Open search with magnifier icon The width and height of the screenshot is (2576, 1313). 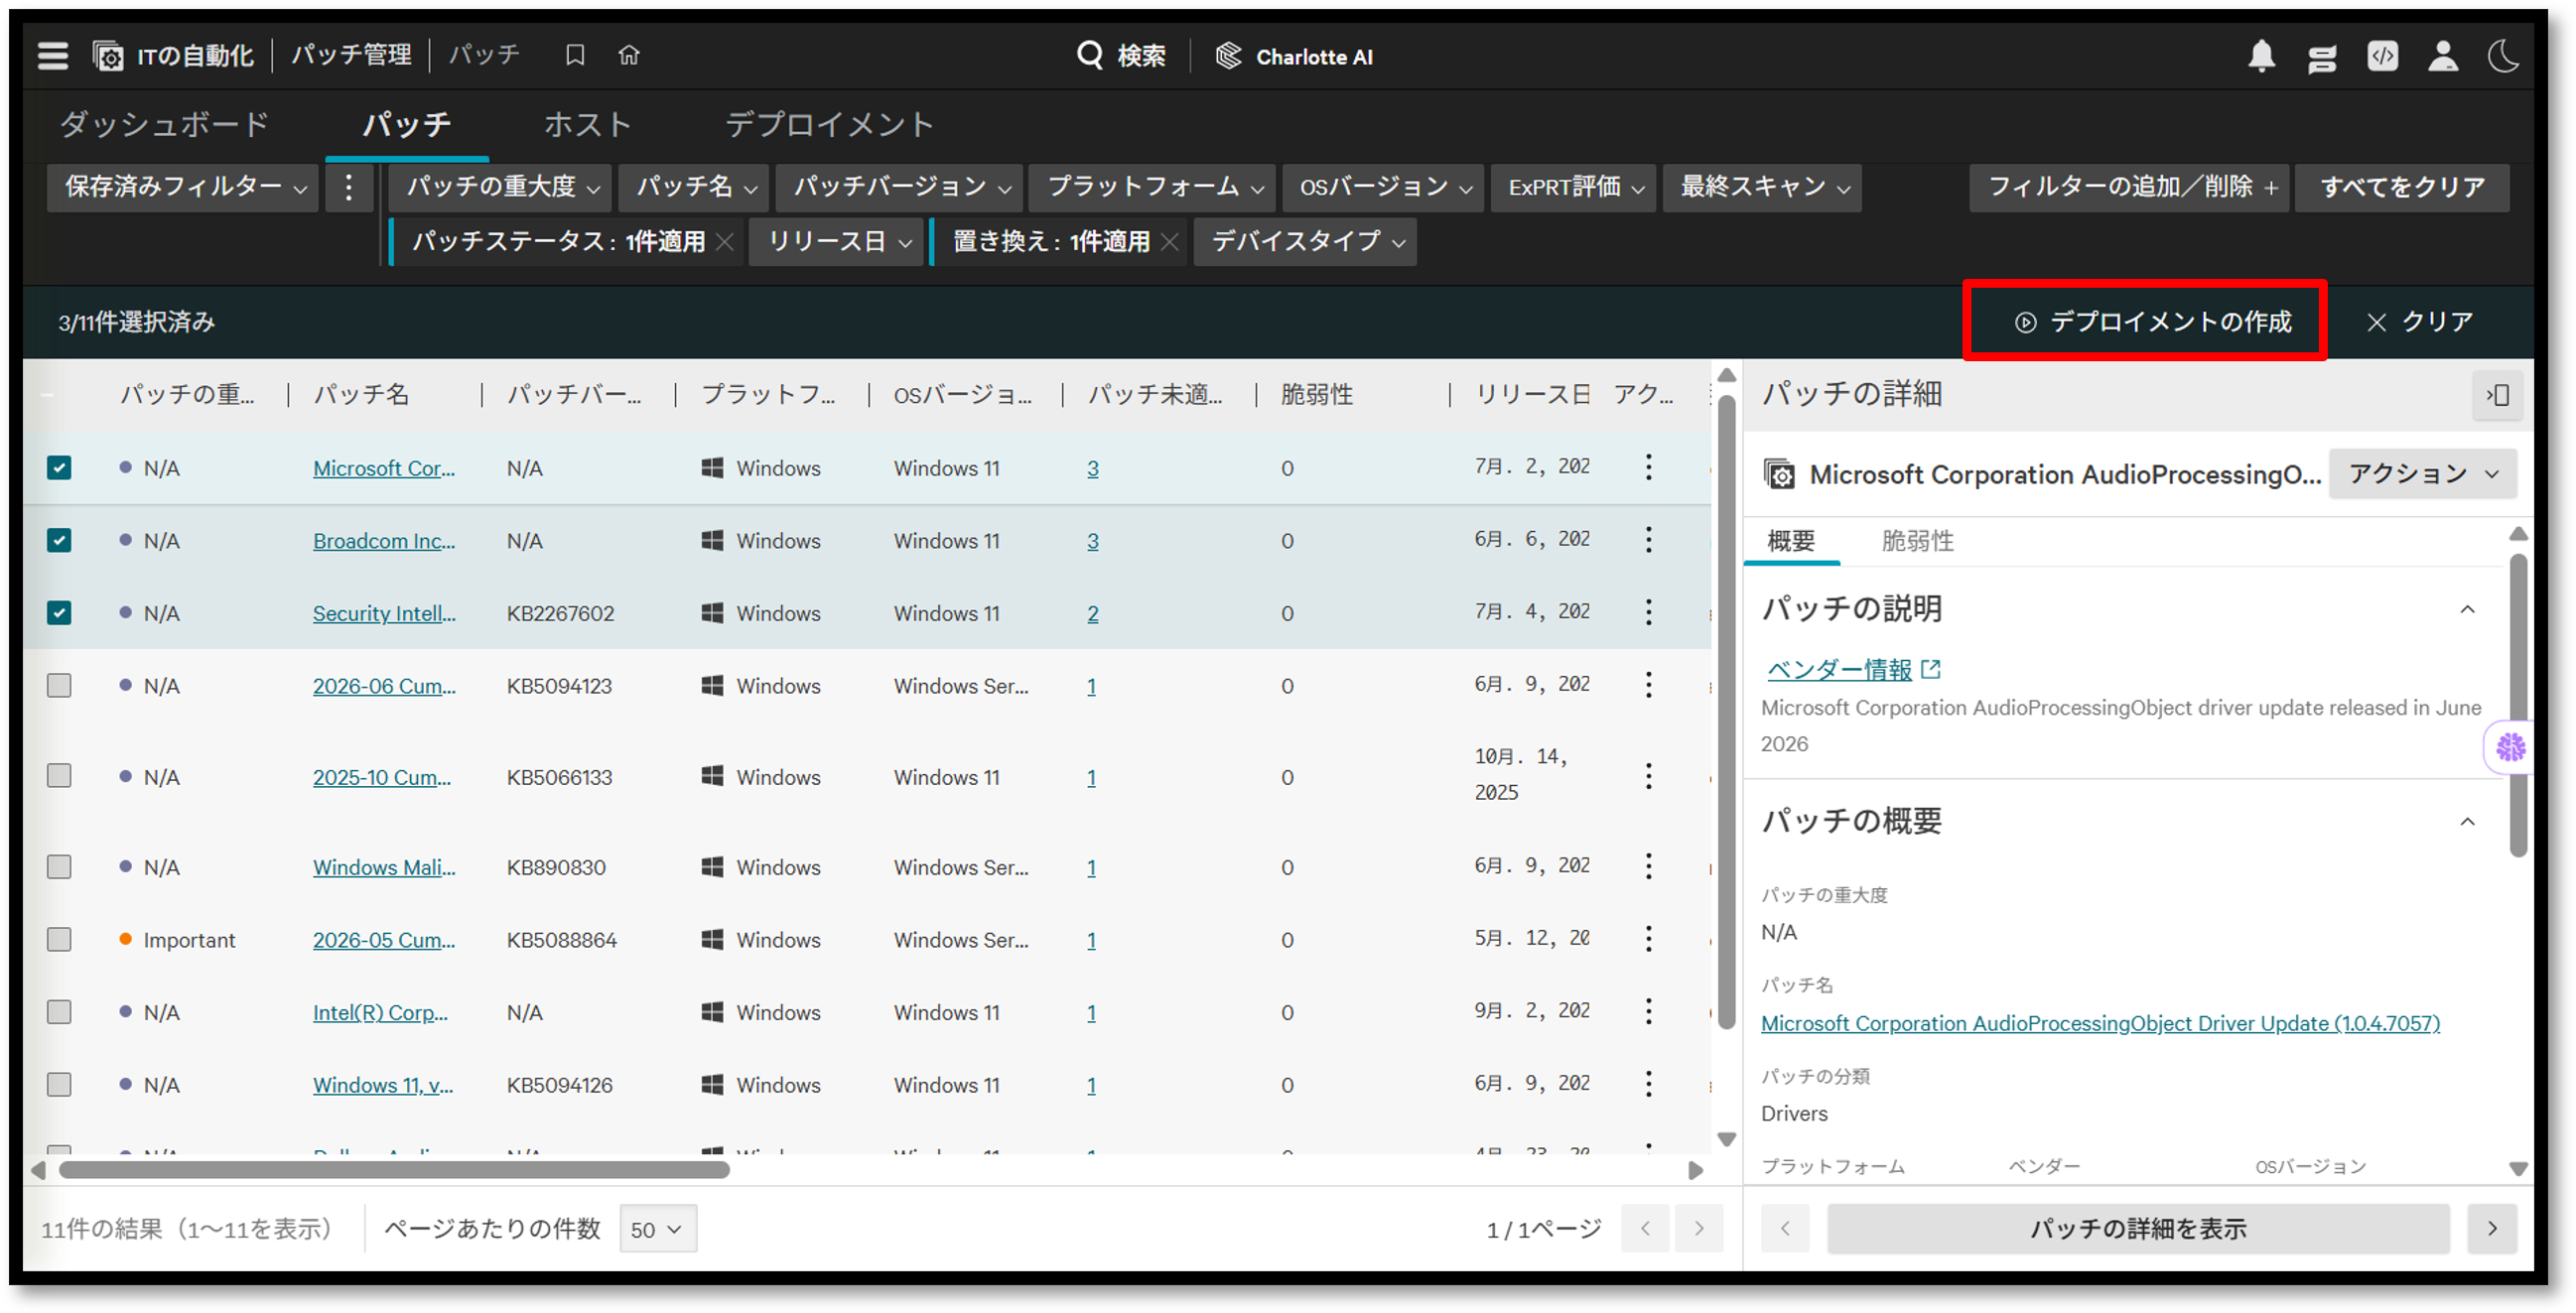(x=1090, y=55)
